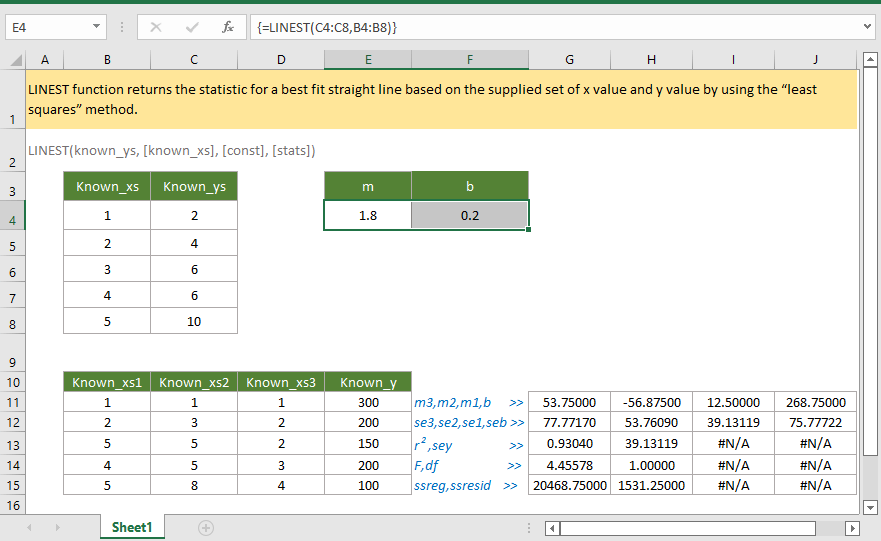Select the cell showing b value 0.2
This screenshot has width=881, height=541.
pos(469,215)
